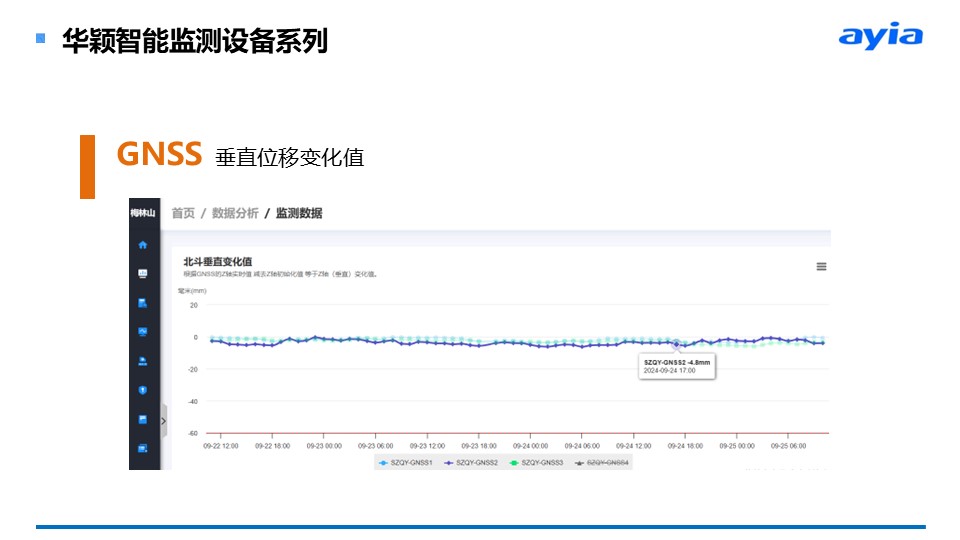Image resolution: width=960 pixels, height=540 pixels.
Task: Click the bottom-most sidebar icon
Action: coord(142,448)
